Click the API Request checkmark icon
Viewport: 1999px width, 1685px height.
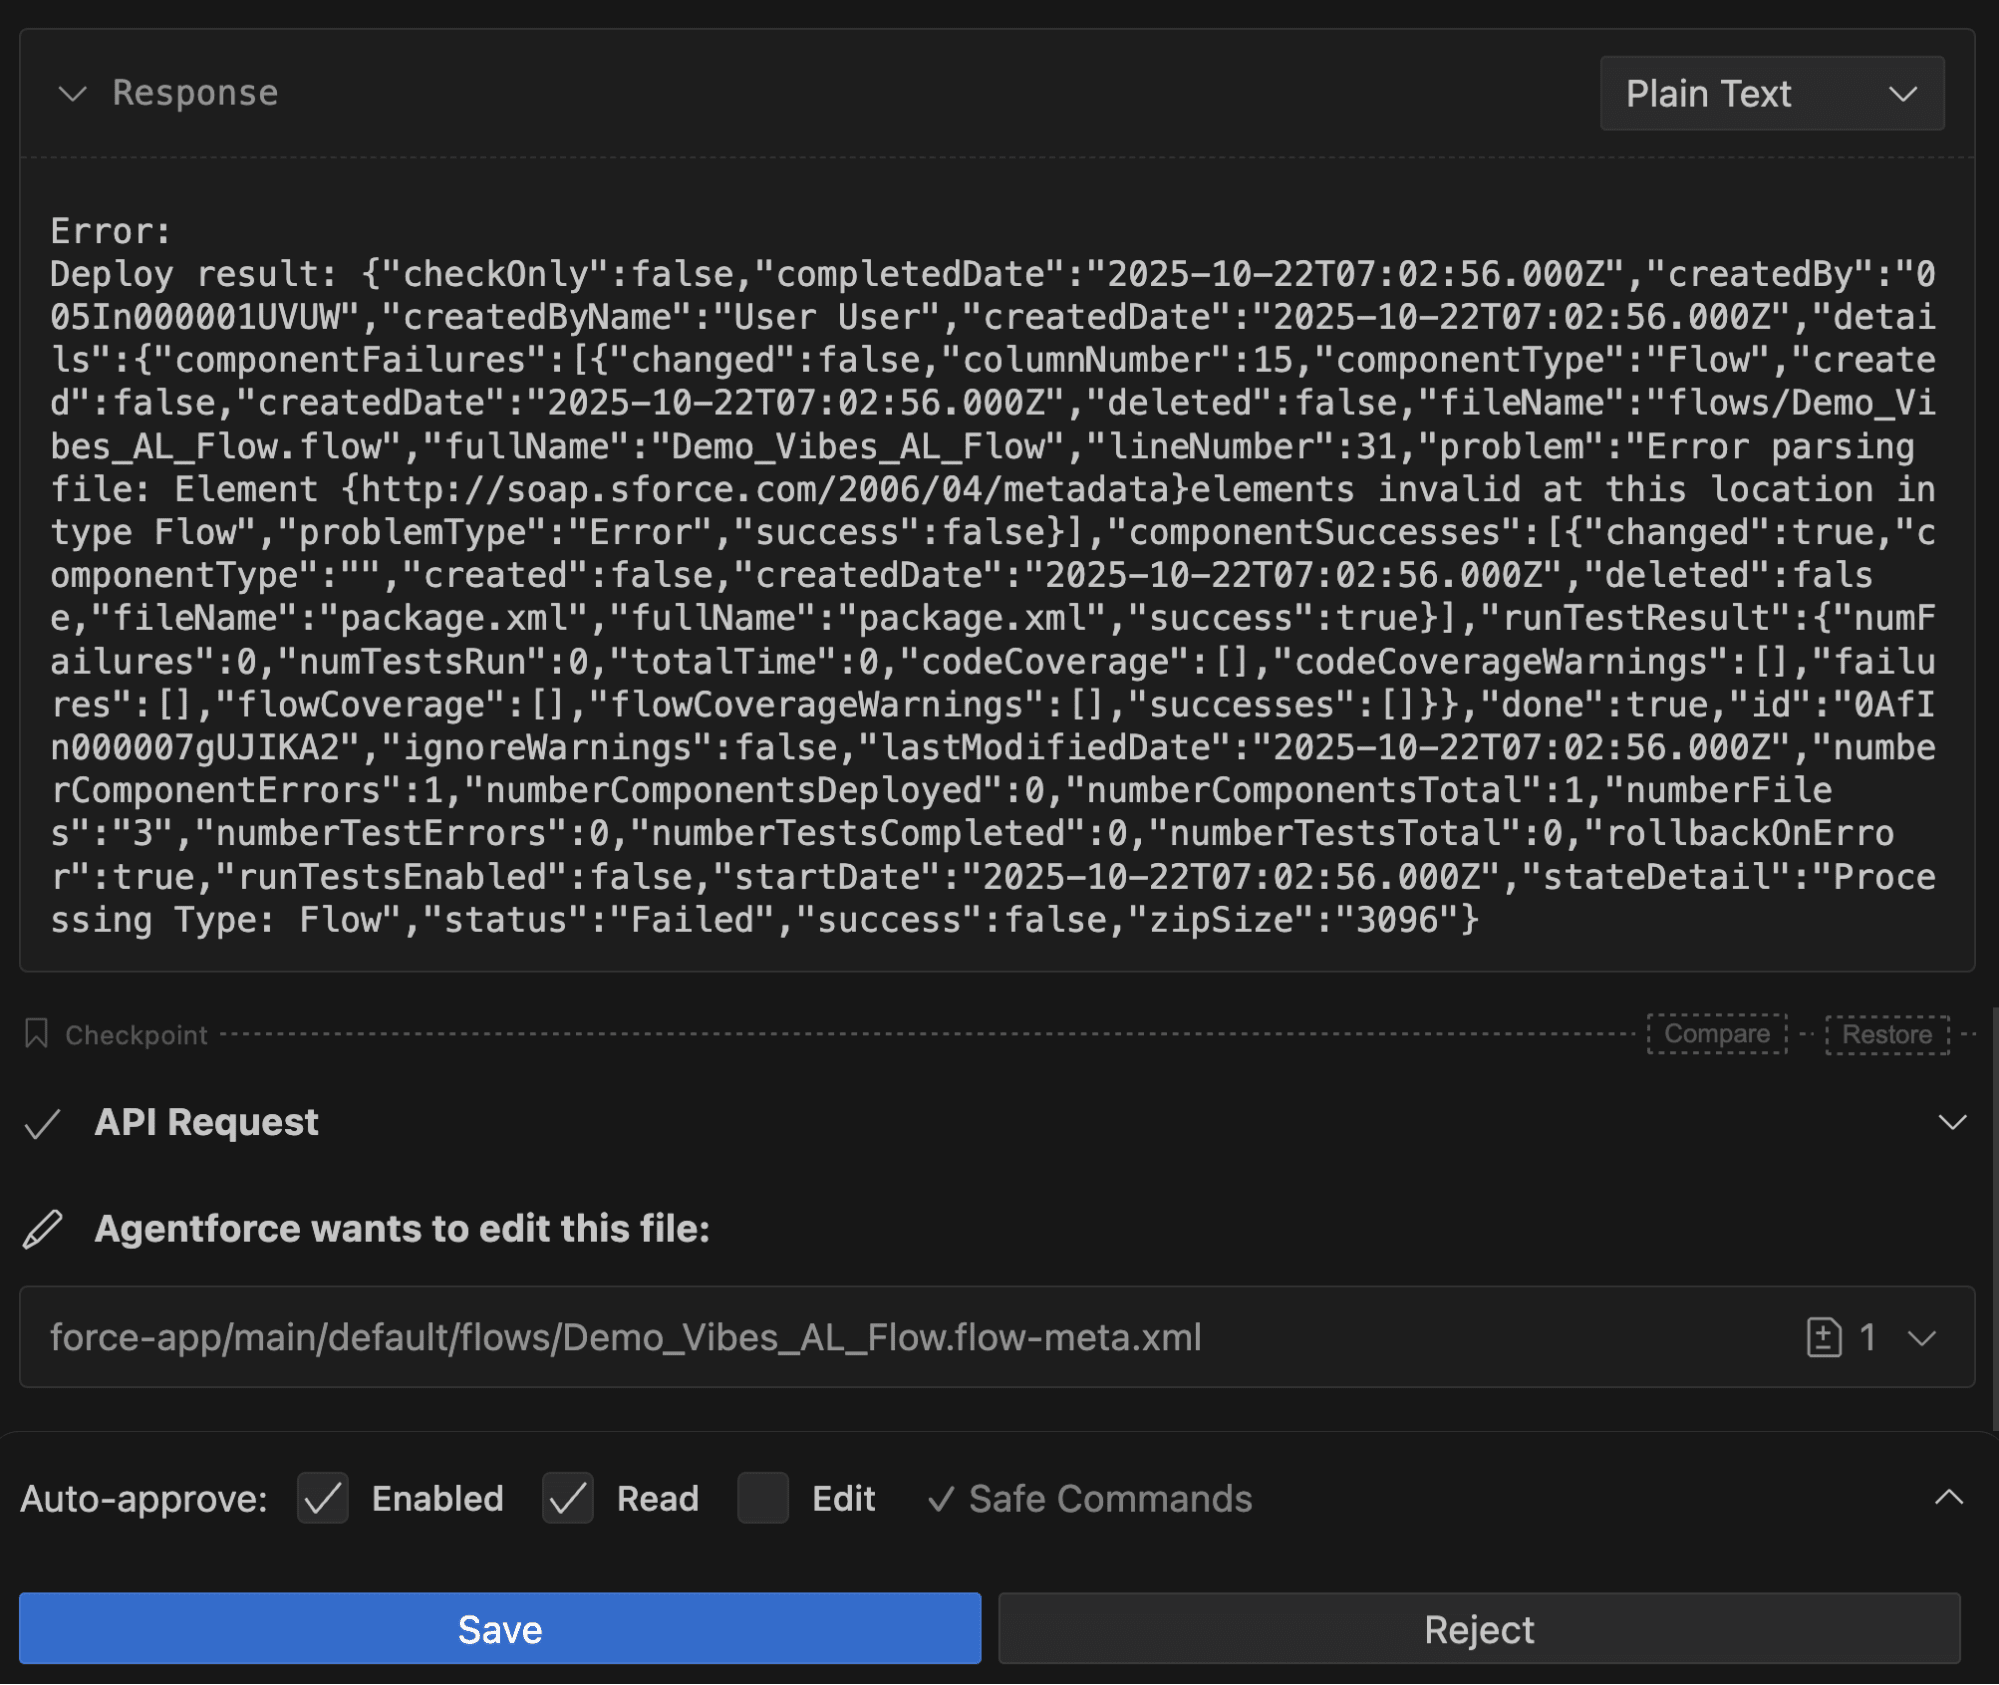click(x=42, y=1123)
